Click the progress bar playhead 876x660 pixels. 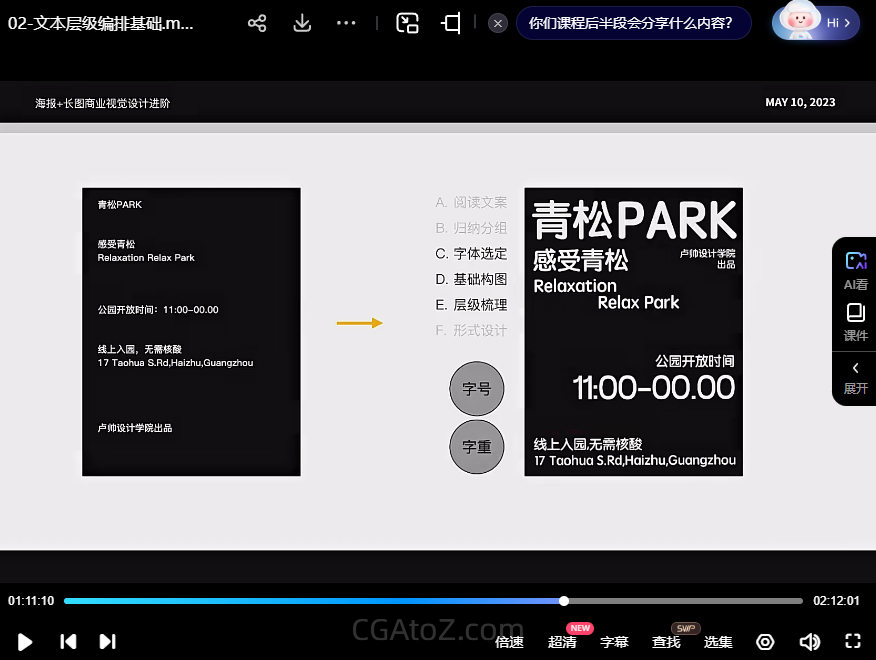pyautogui.click(x=564, y=601)
